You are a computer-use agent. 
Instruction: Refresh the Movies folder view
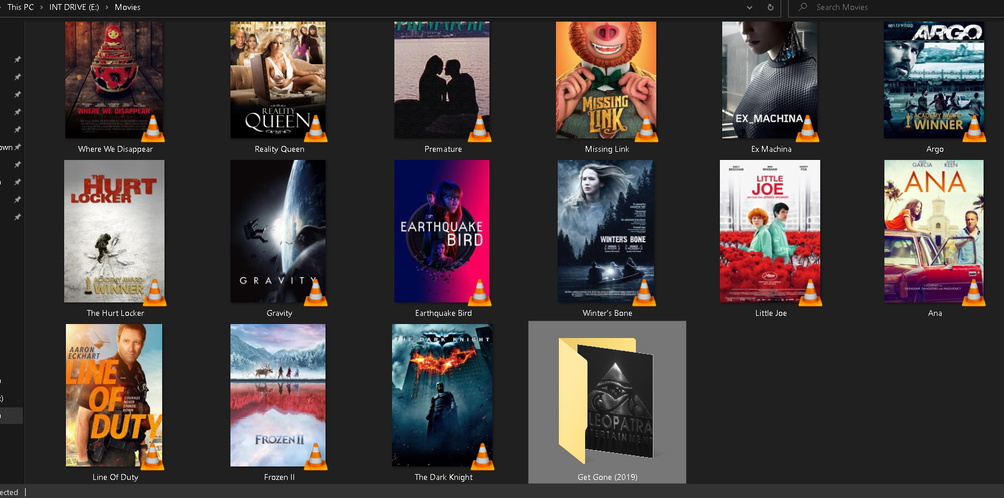point(771,8)
